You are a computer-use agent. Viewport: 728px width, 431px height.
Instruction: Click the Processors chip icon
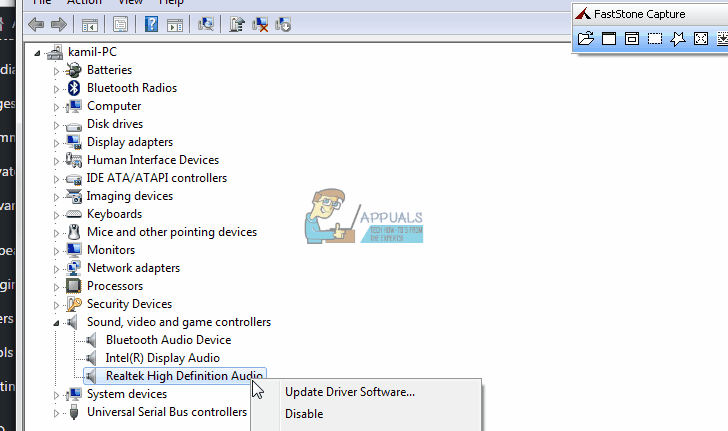click(73, 286)
